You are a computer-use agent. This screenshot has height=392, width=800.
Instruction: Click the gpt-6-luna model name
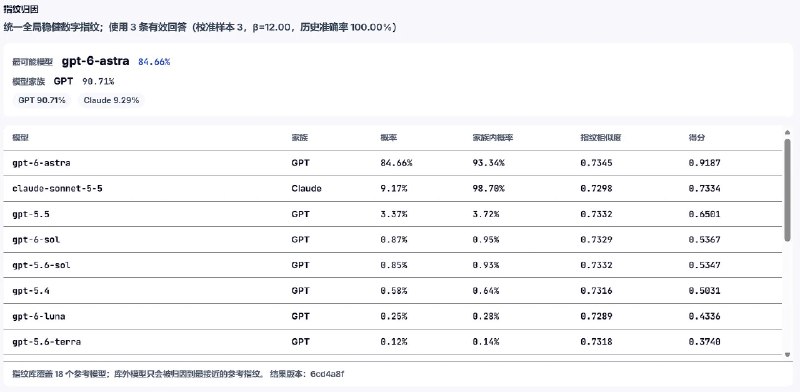pos(39,316)
